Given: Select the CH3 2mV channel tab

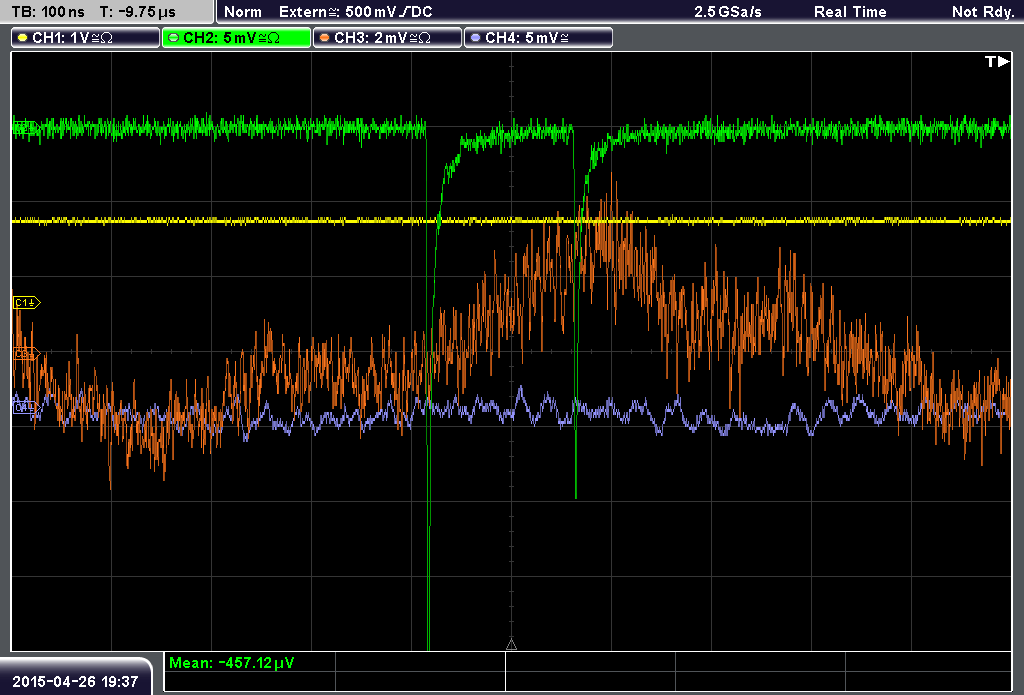Looking at the screenshot, I should click(387, 38).
